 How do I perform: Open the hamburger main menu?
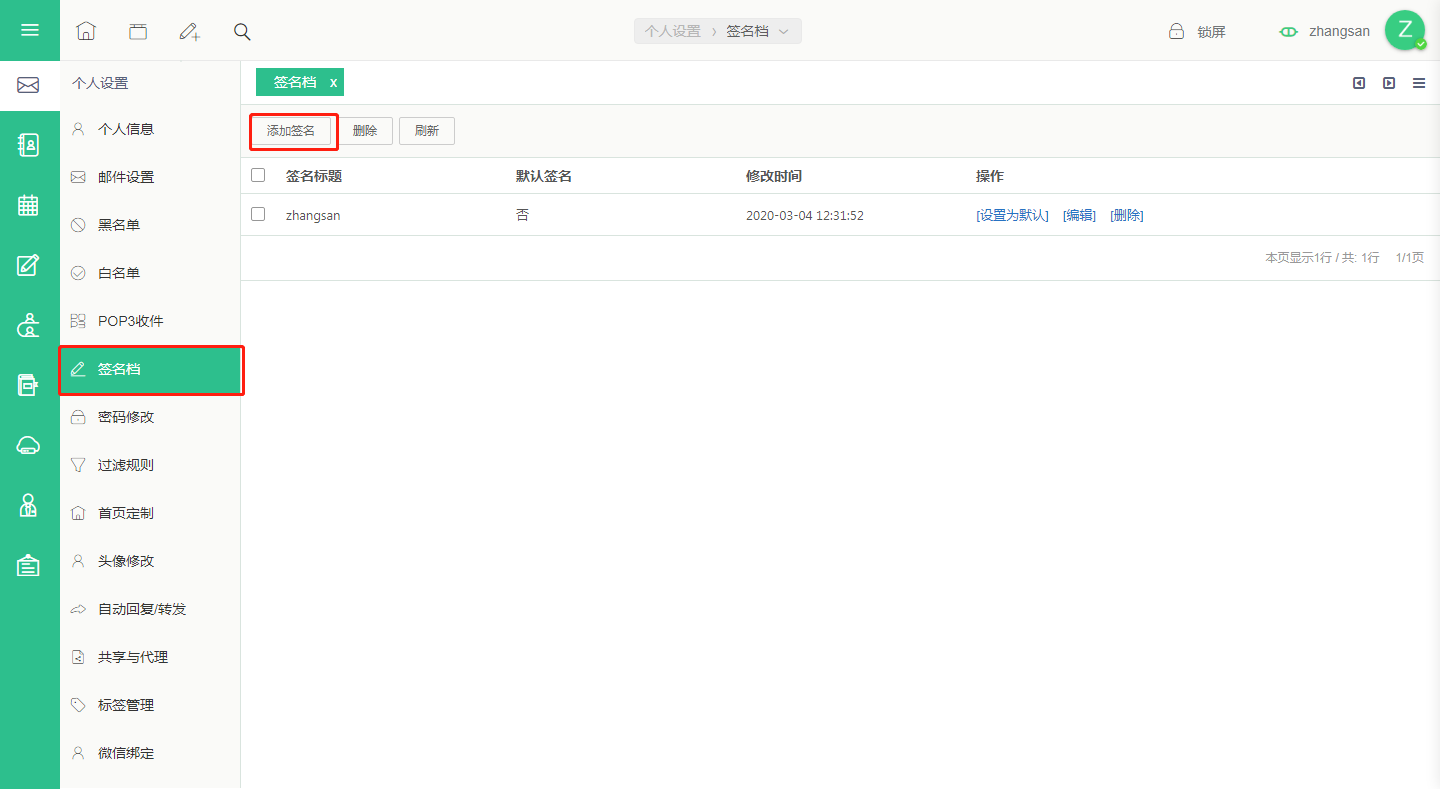[30, 30]
